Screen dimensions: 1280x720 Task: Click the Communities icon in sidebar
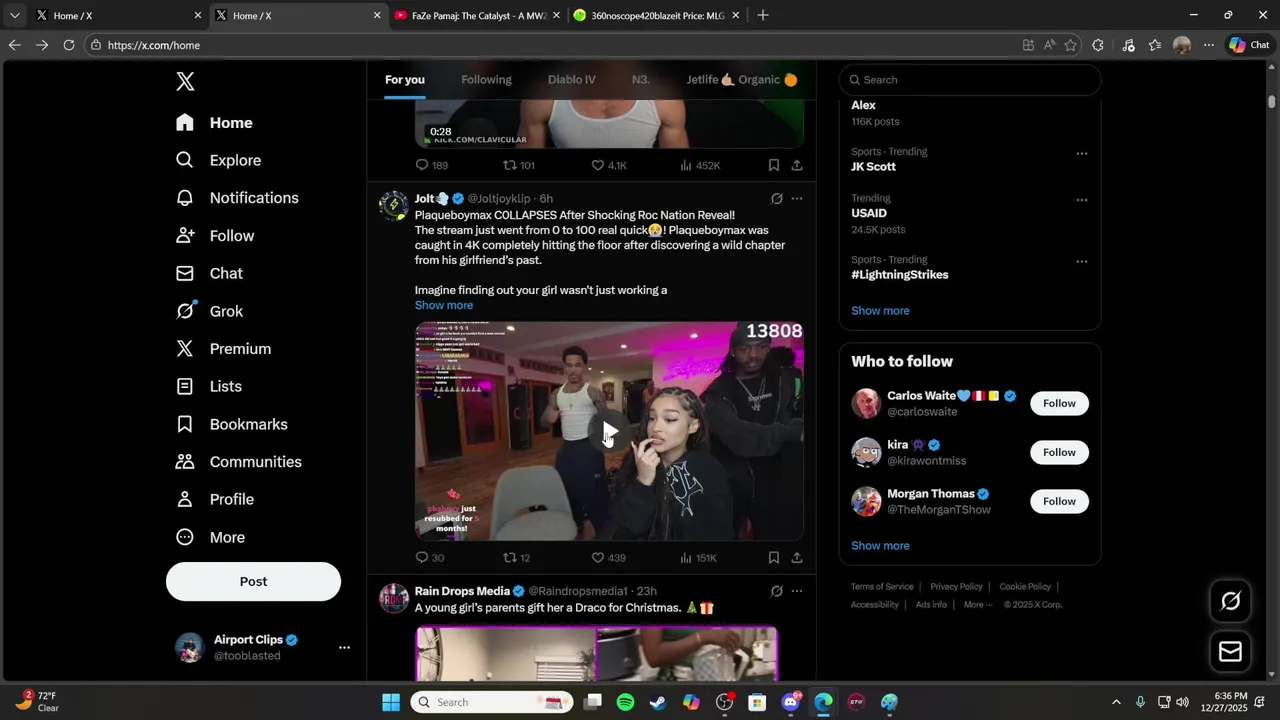tap(185, 462)
